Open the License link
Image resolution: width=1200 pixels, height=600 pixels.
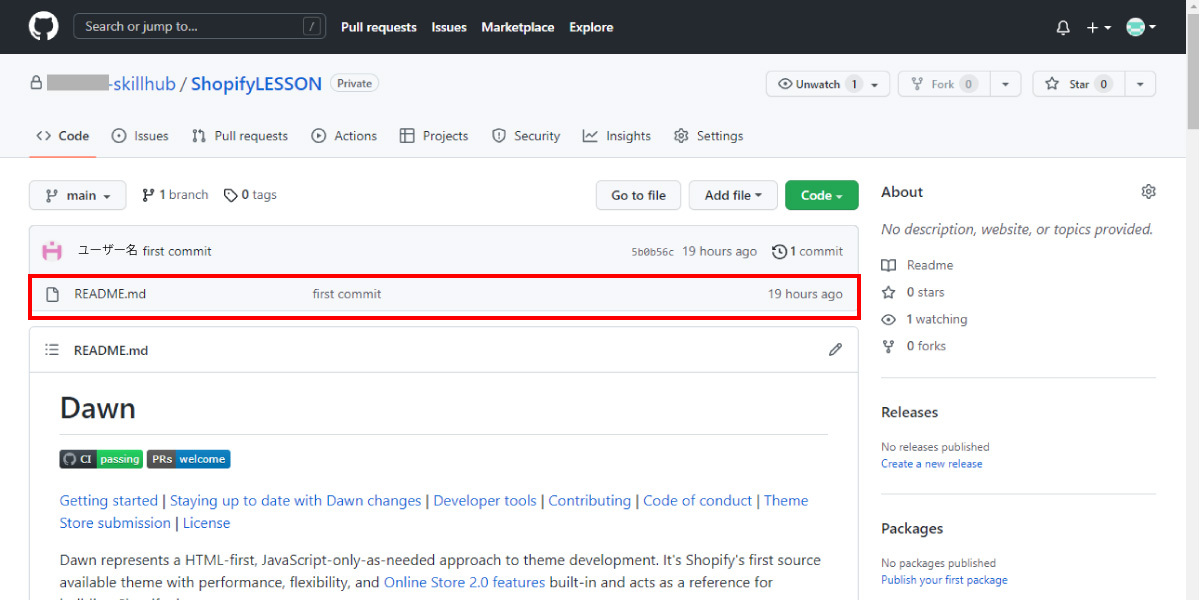tap(206, 523)
